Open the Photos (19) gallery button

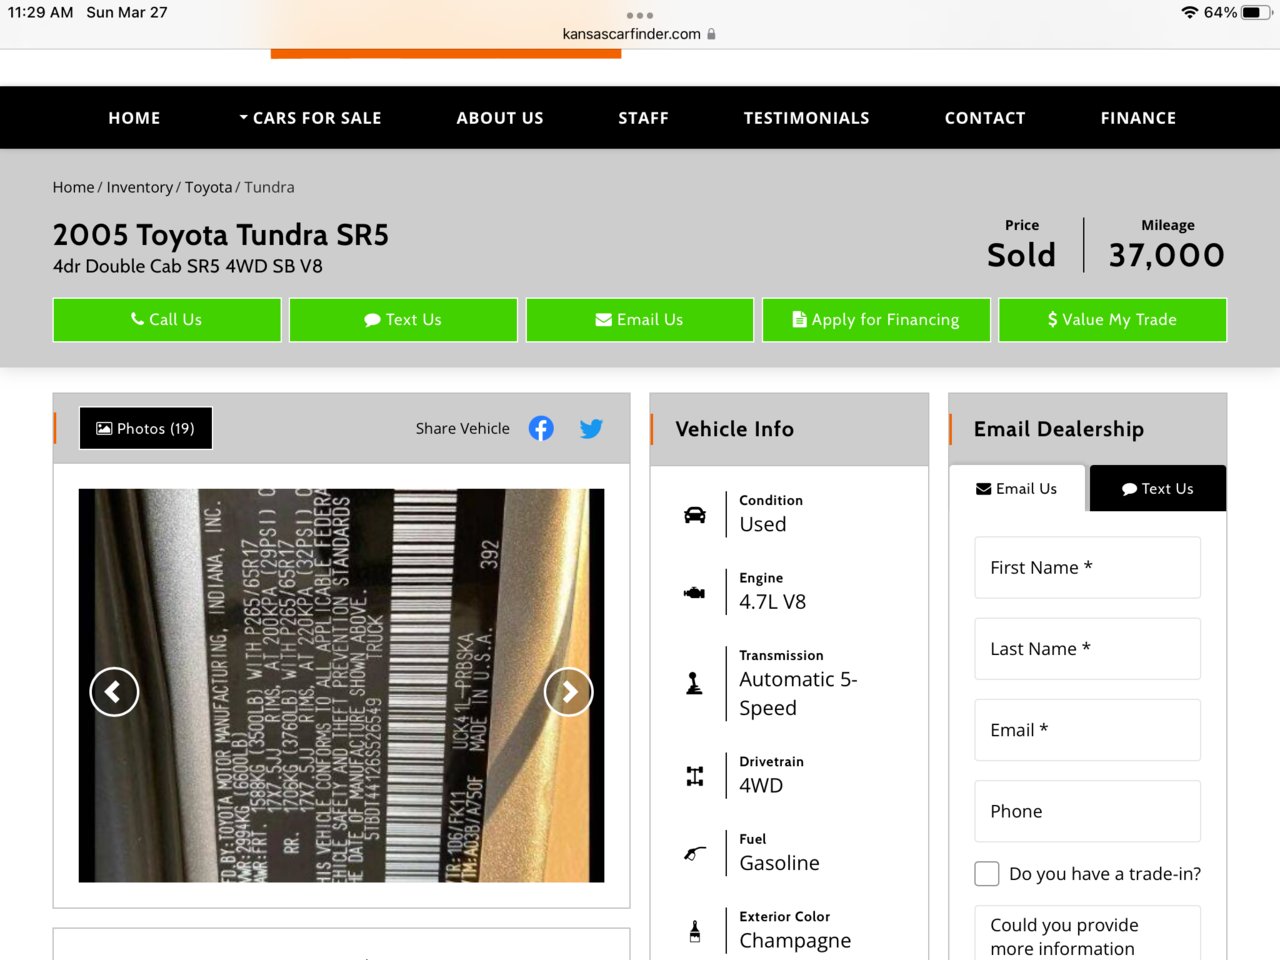click(x=146, y=428)
